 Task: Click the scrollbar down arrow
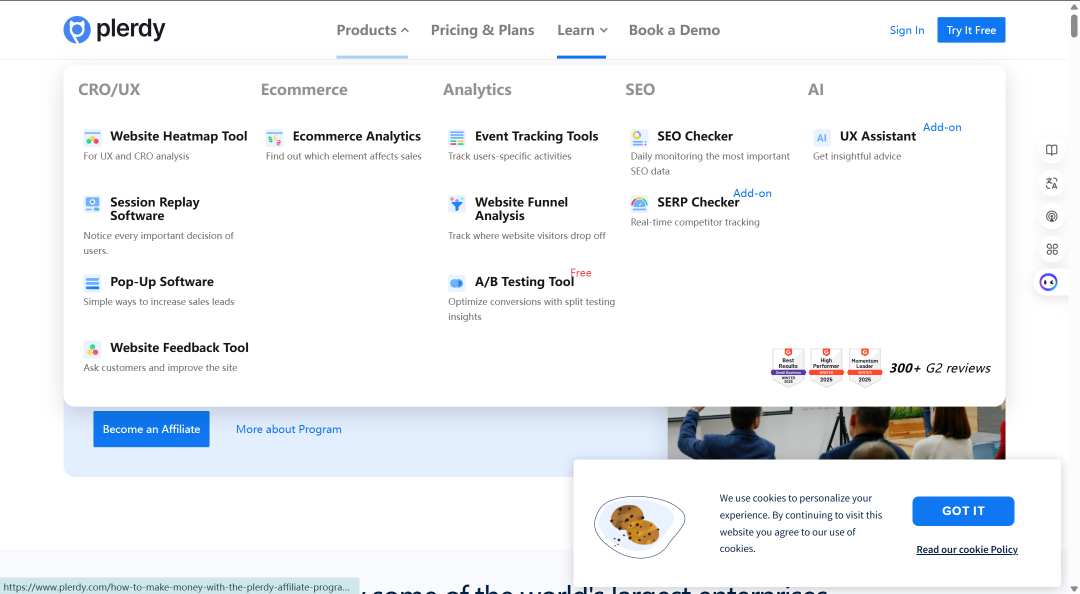tap(1074, 588)
